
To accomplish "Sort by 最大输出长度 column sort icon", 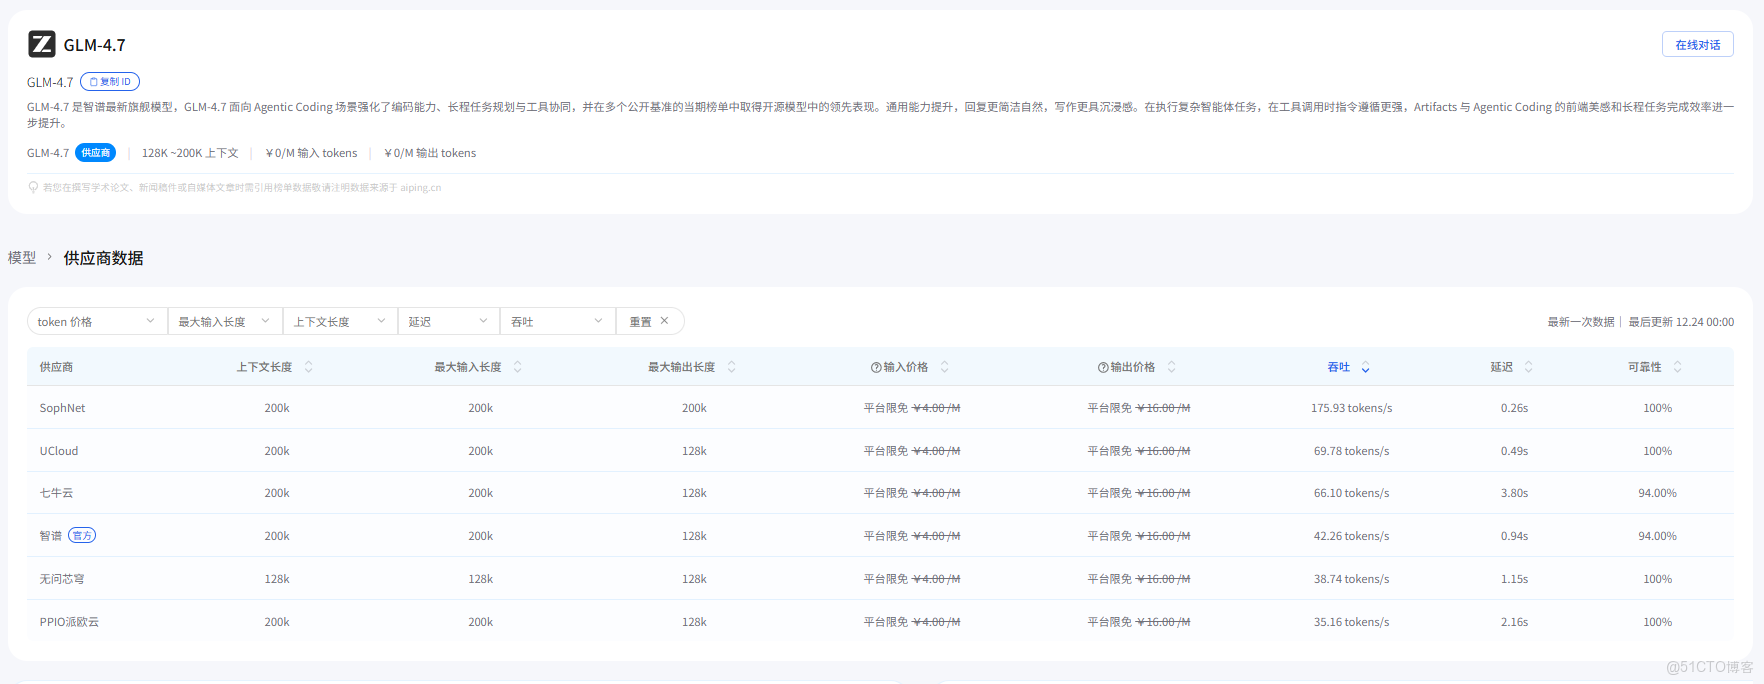I will 732,367.
